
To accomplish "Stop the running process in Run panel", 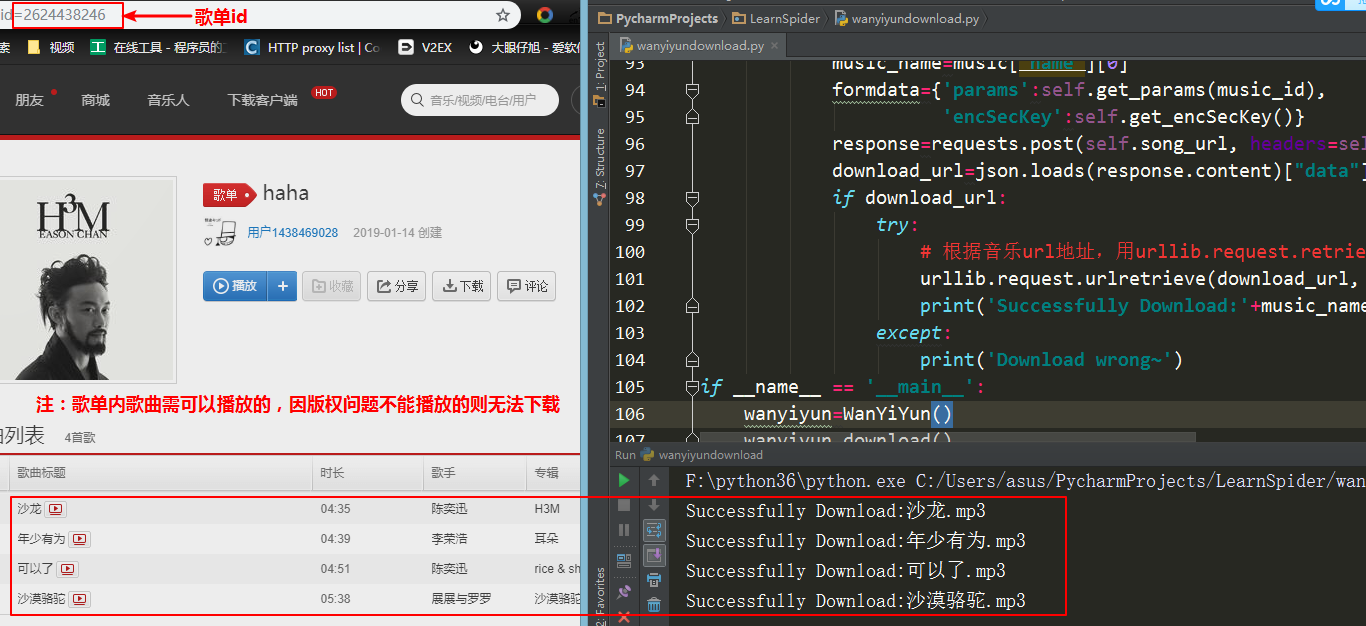I will click(x=624, y=504).
